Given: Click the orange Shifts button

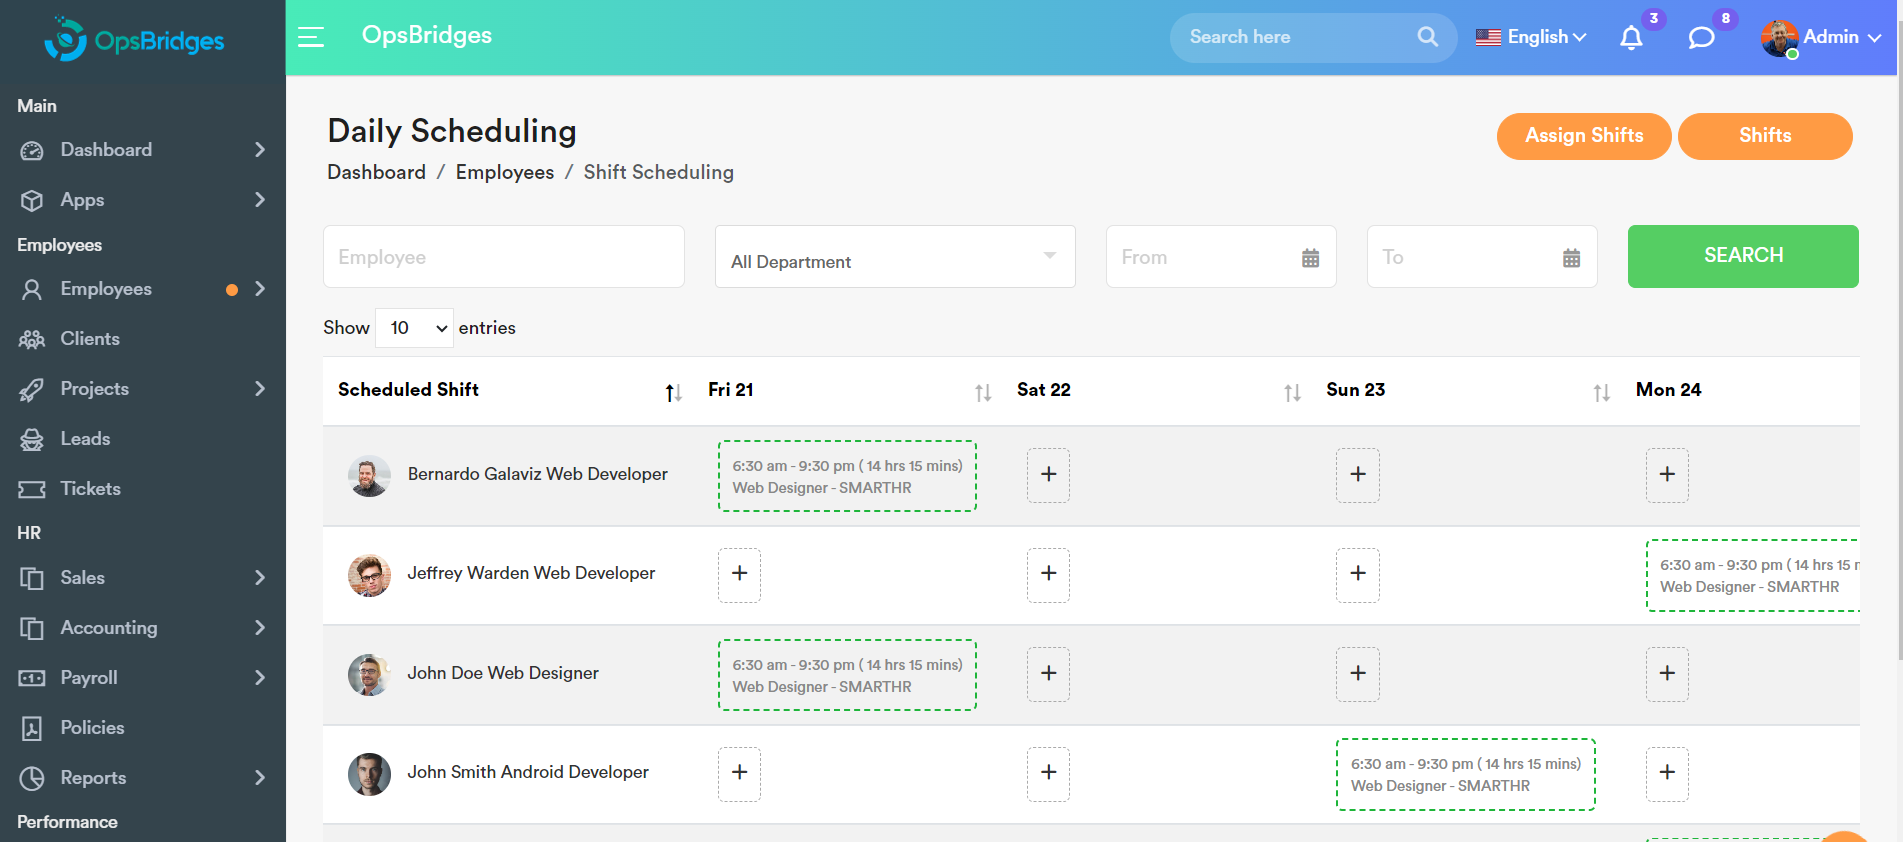Looking at the screenshot, I should click(x=1765, y=136).
